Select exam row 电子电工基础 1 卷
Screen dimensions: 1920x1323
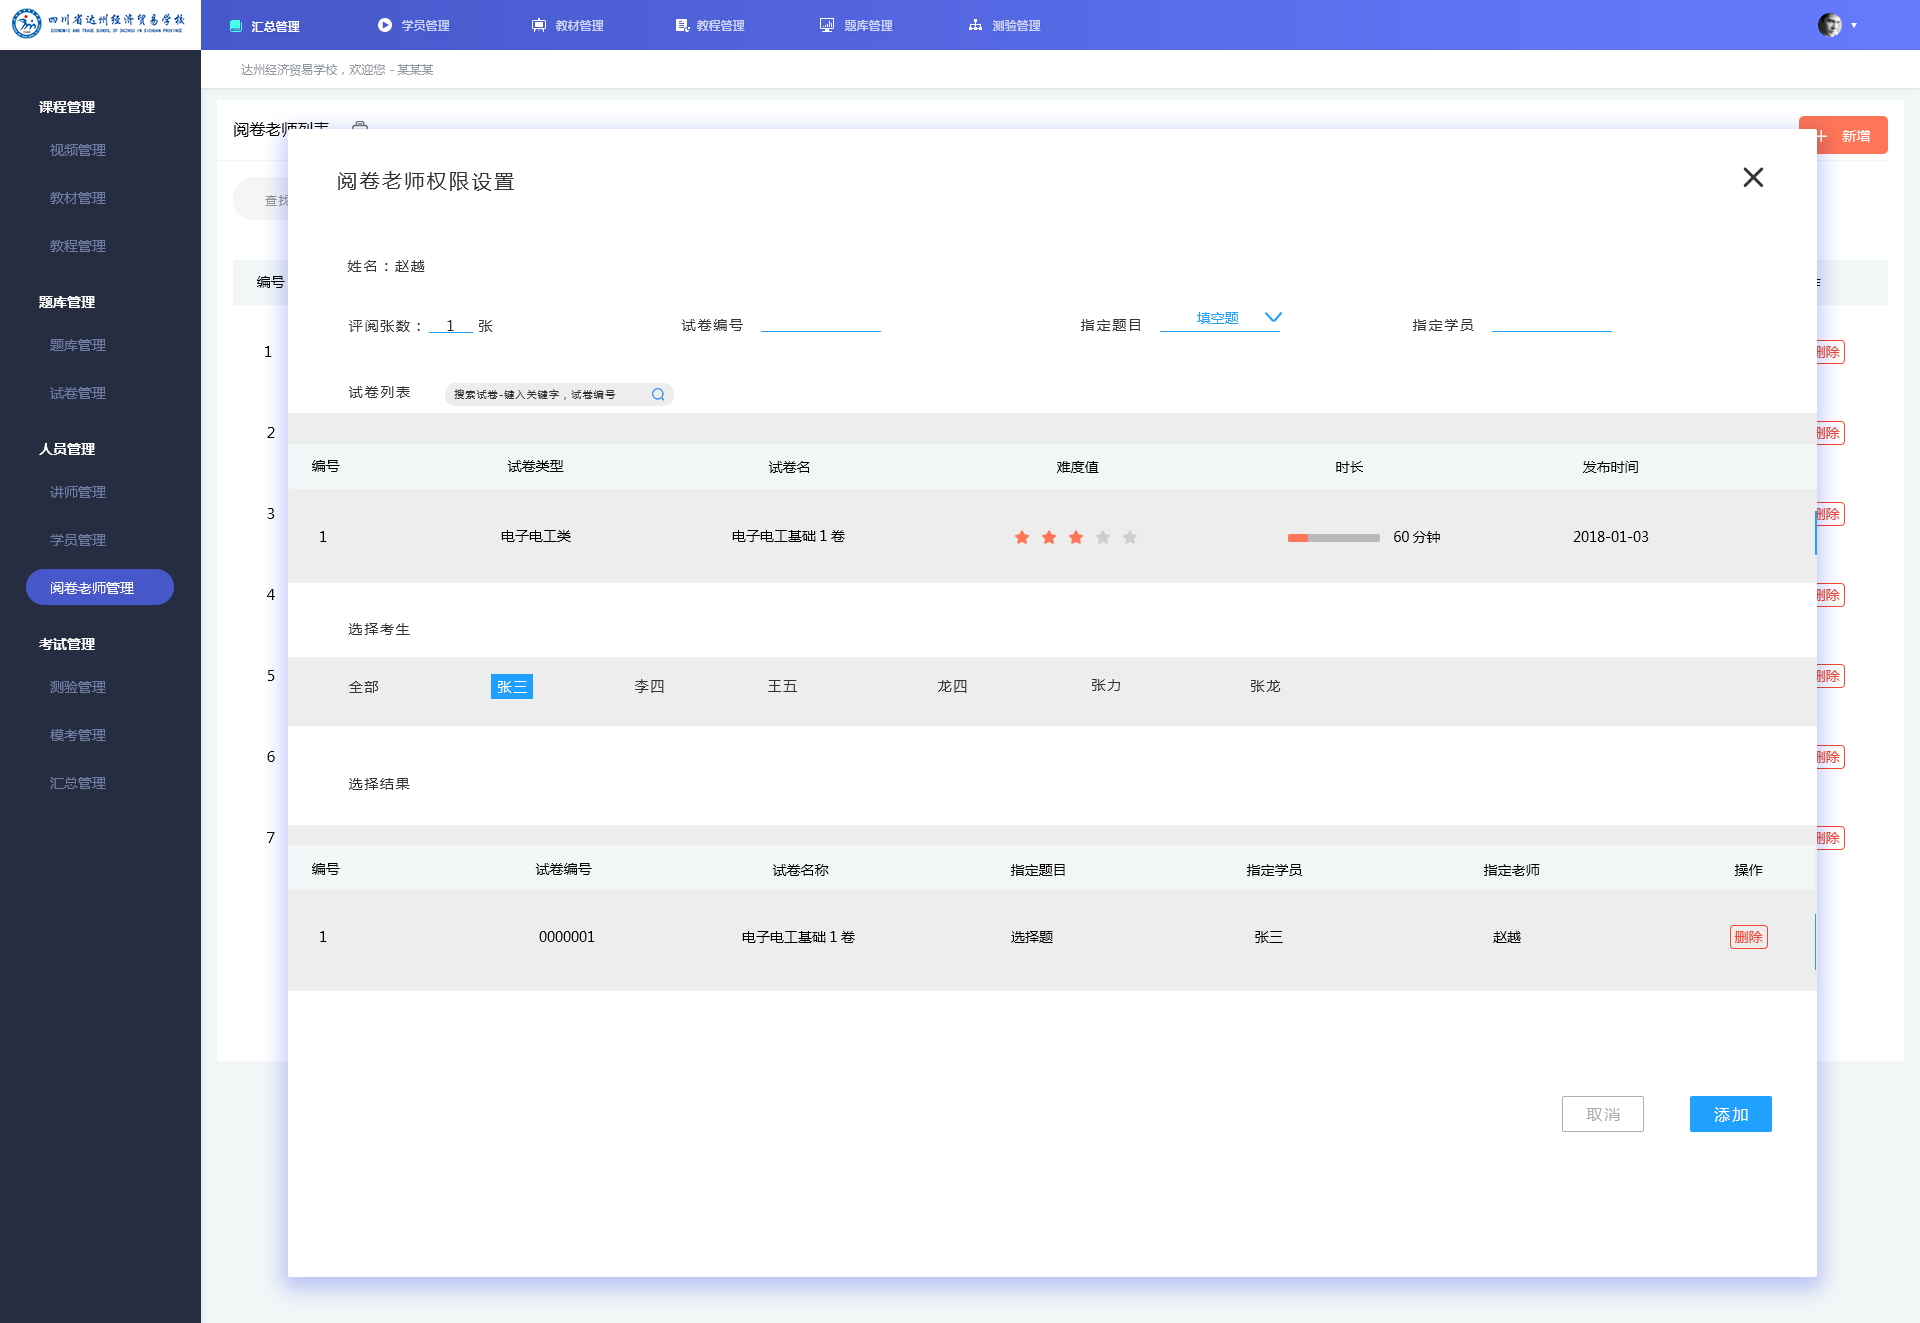tap(1052, 536)
